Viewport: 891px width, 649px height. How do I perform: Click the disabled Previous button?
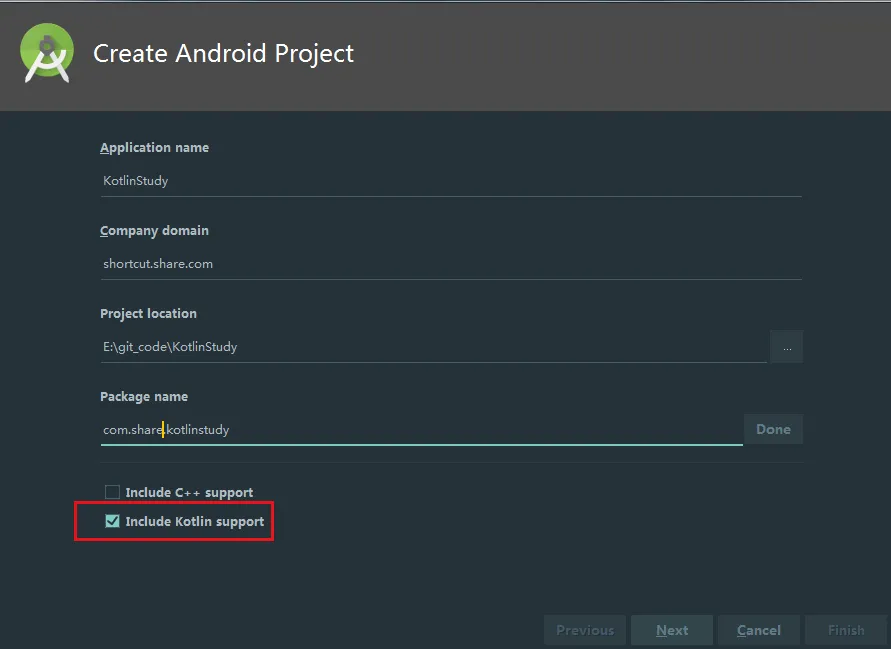tap(585, 630)
